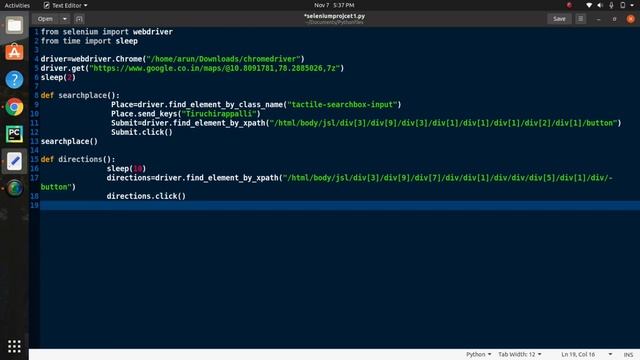The image size is (640, 360).
Task: Open the globe application in the dock
Action: coord(14,188)
